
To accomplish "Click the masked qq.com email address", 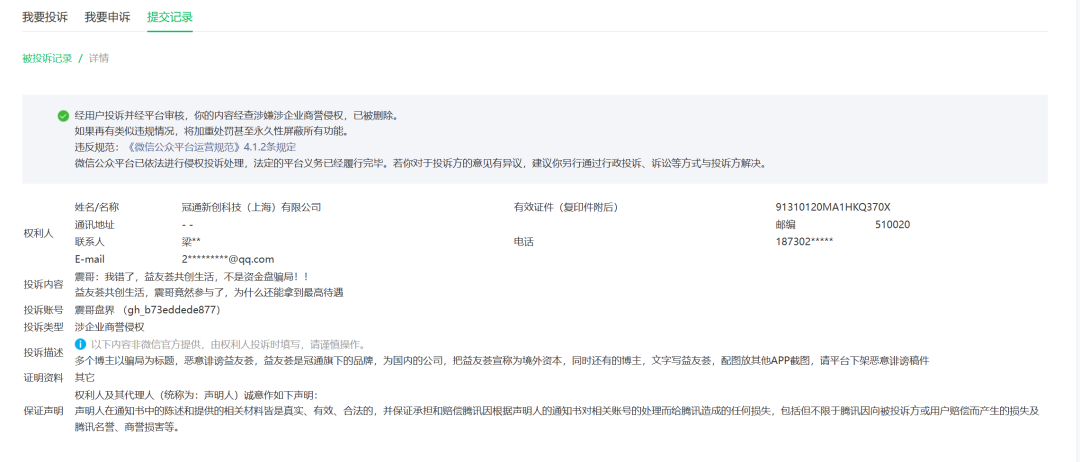I will tap(220, 259).
